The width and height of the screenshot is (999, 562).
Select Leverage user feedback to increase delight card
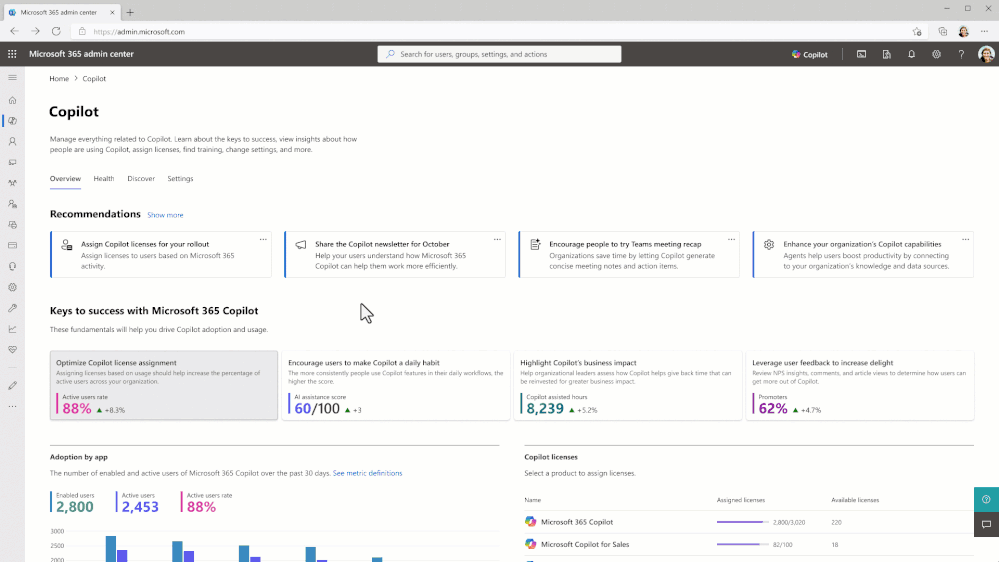click(860, 385)
